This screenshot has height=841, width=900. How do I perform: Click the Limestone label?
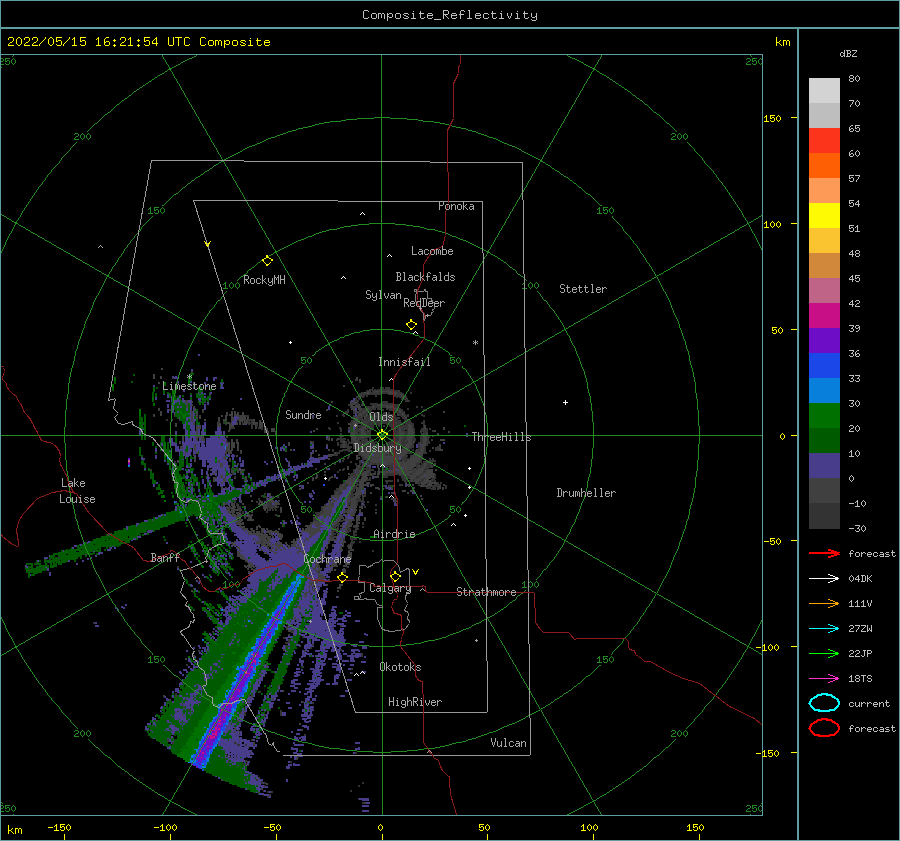click(x=189, y=386)
